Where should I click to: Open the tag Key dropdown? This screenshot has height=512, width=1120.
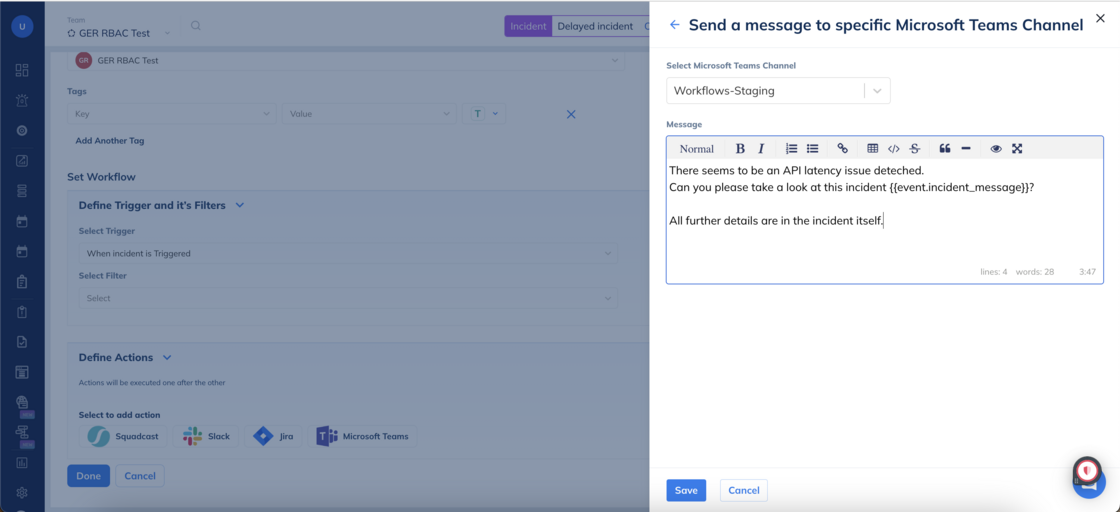pyautogui.click(x=171, y=114)
